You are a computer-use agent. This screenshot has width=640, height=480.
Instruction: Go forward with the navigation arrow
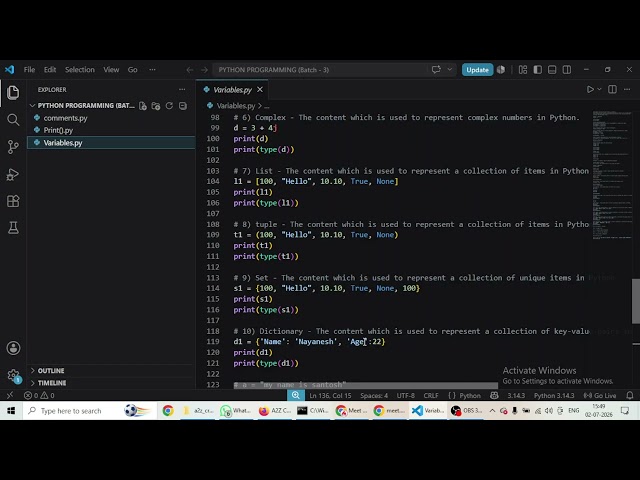pyautogui.click(x=204, y=70)
